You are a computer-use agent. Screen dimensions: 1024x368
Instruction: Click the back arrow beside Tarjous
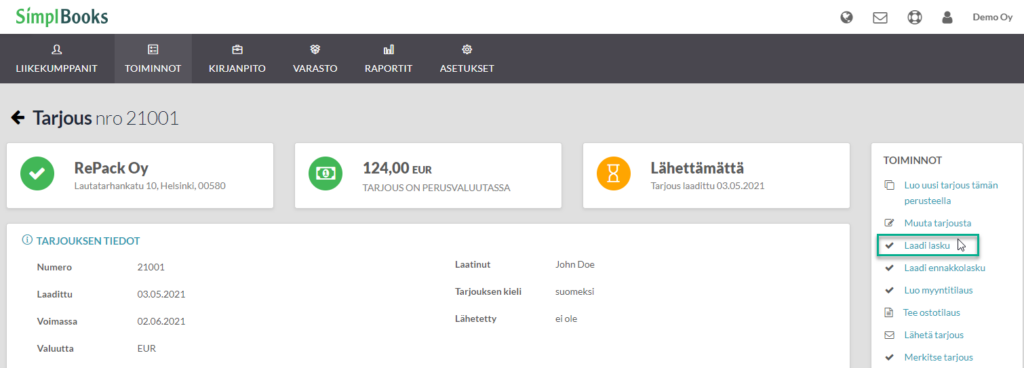18,118
